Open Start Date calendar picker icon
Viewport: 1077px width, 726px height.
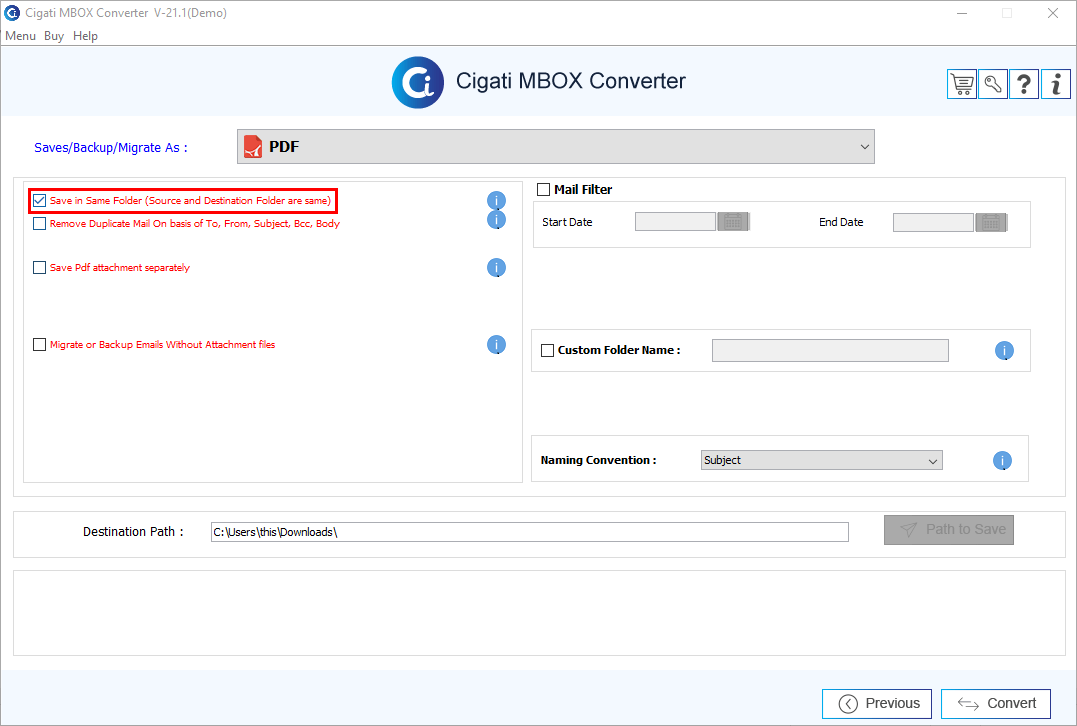734,222
